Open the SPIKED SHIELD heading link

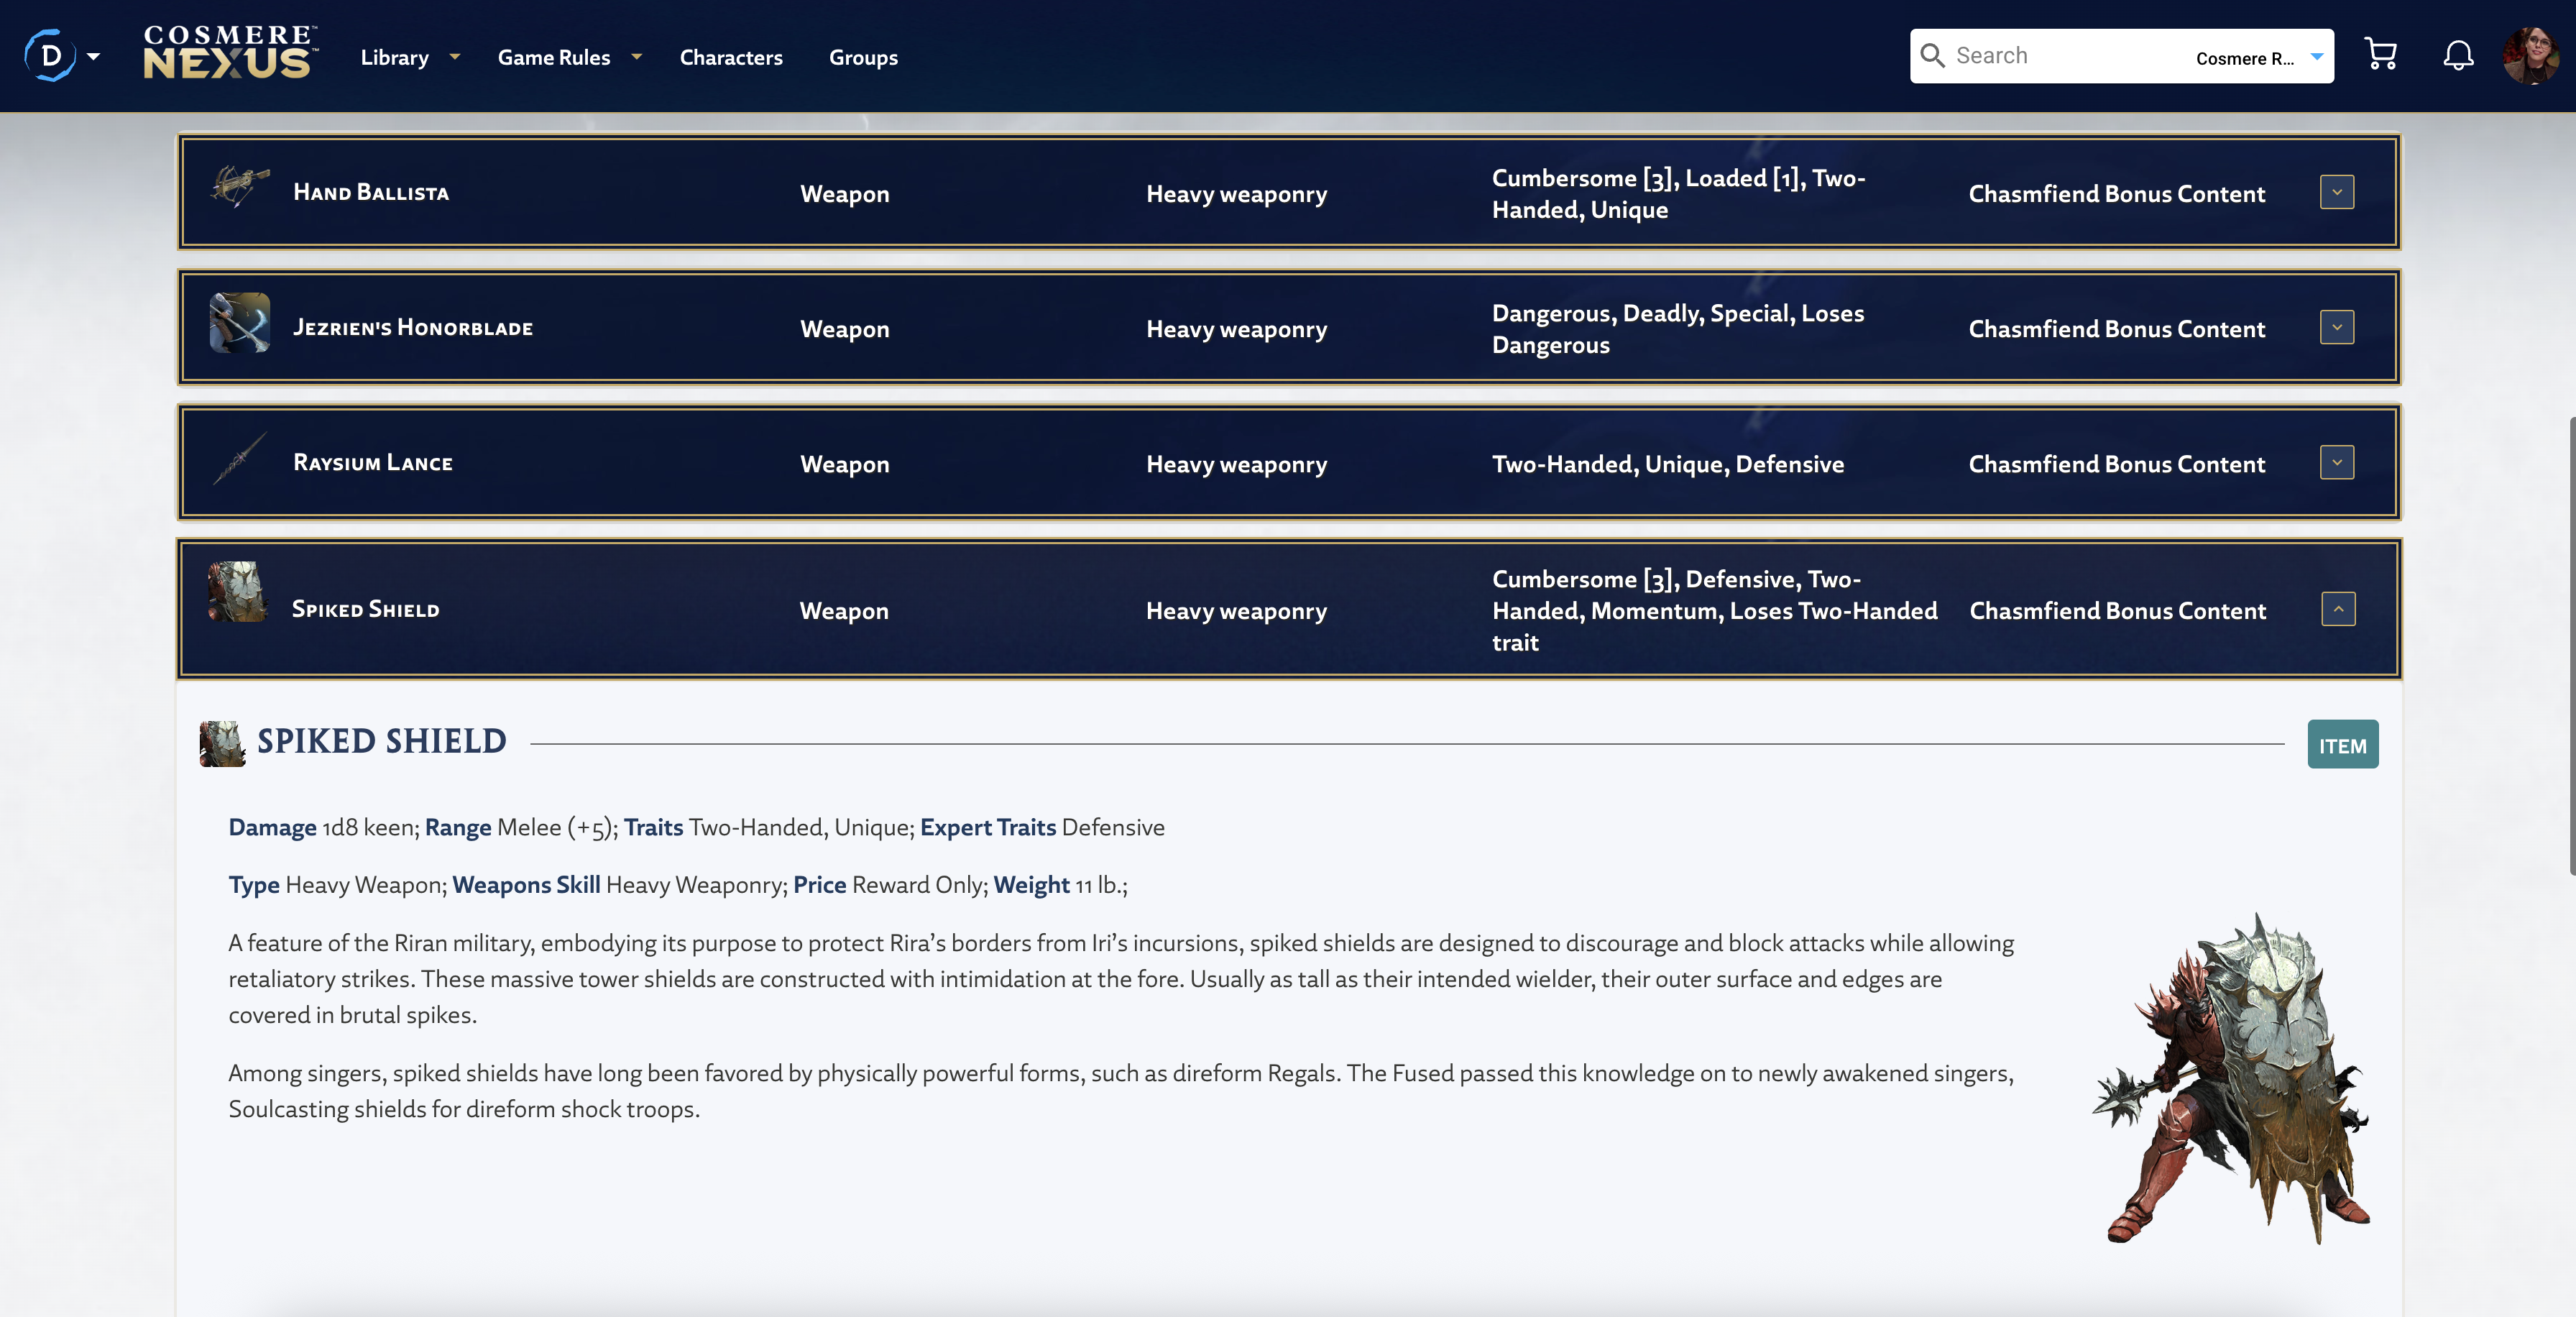point(382,741)
